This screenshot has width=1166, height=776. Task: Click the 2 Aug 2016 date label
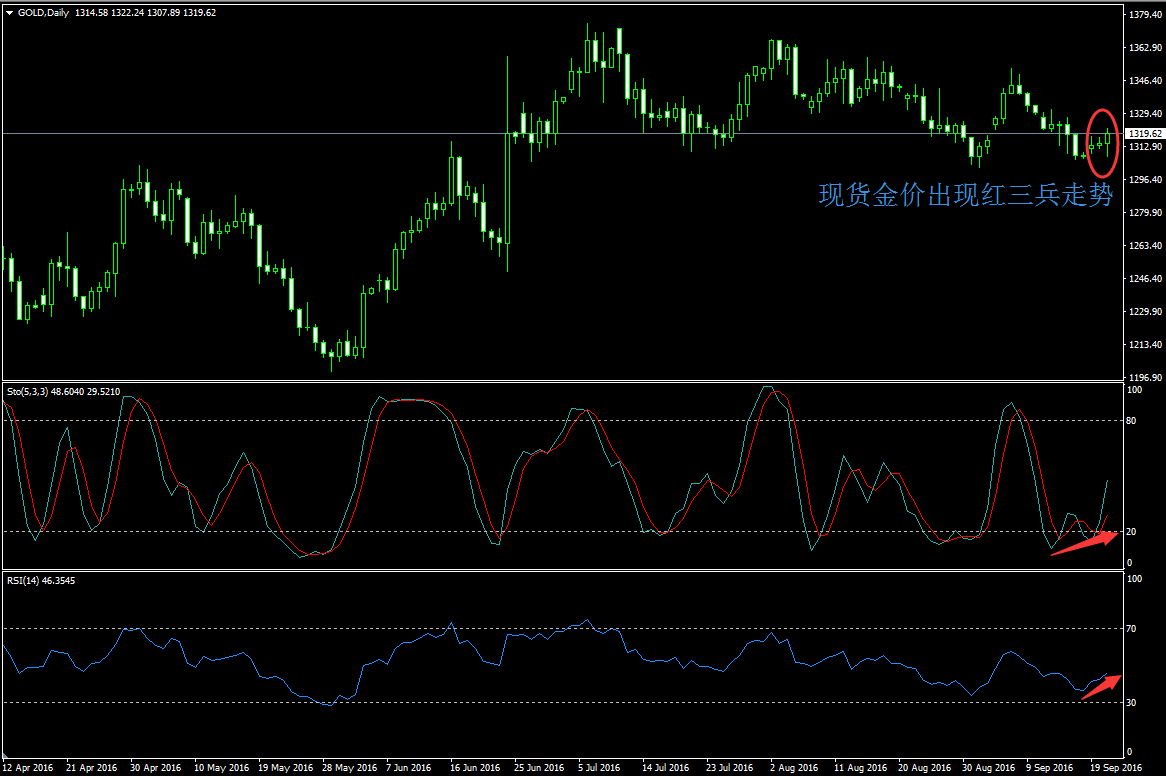click(793, 768)
